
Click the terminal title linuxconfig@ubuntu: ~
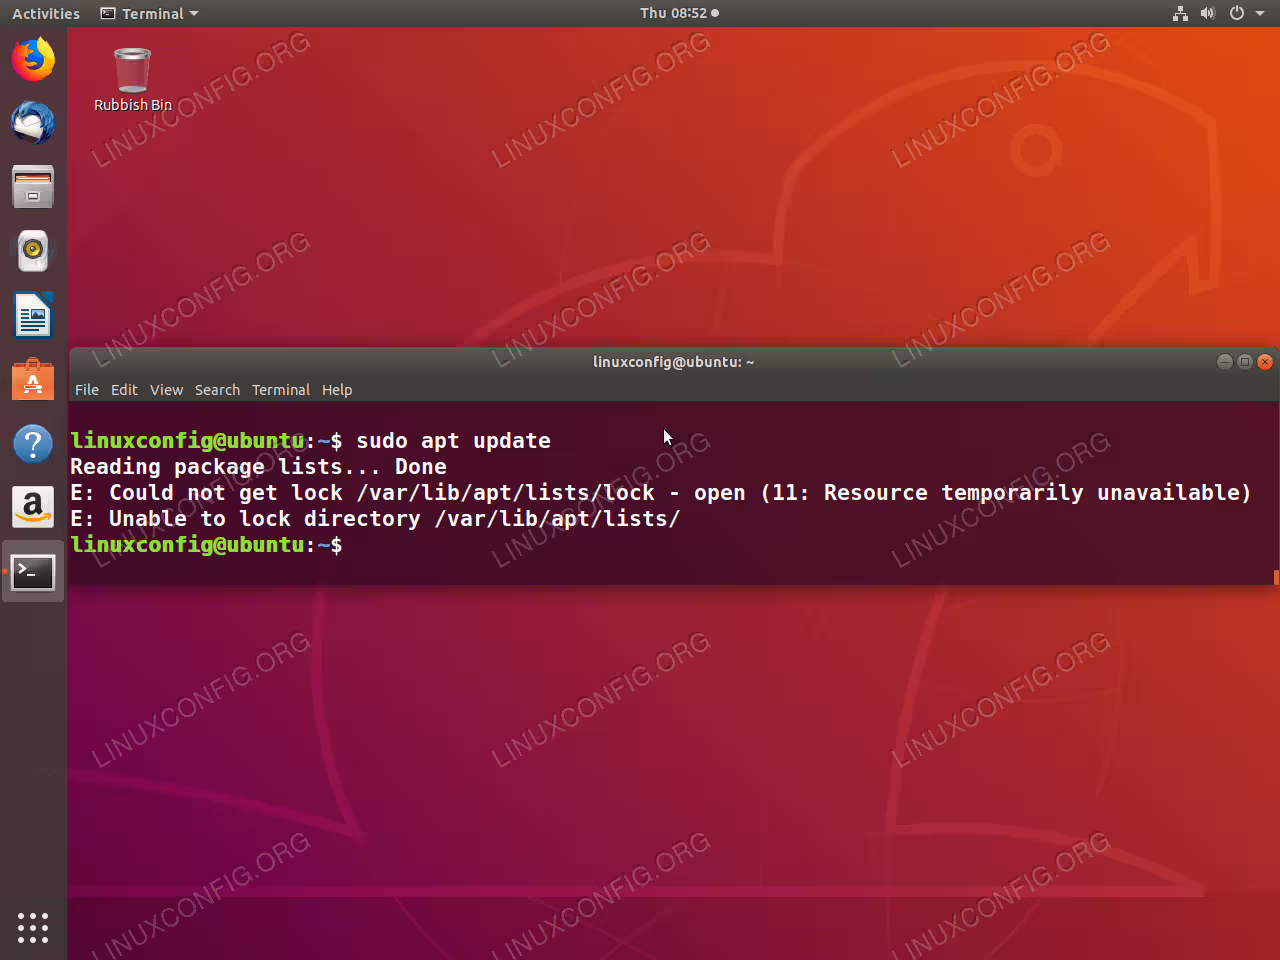[x=673, y=362]
